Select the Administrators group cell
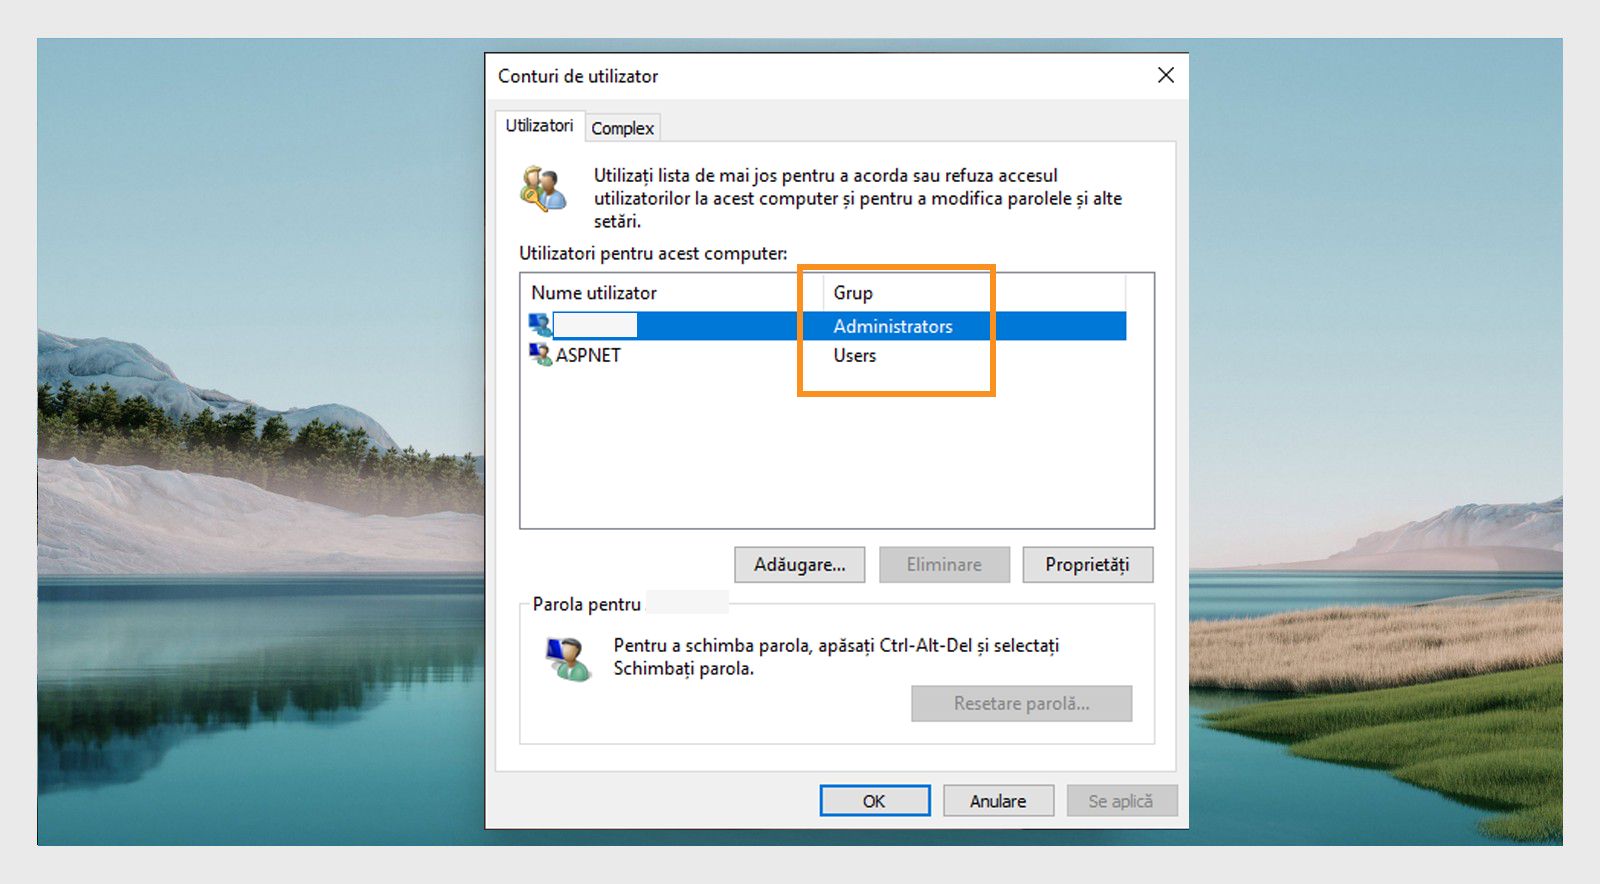The image size is (1600, 884). point(893,326)
